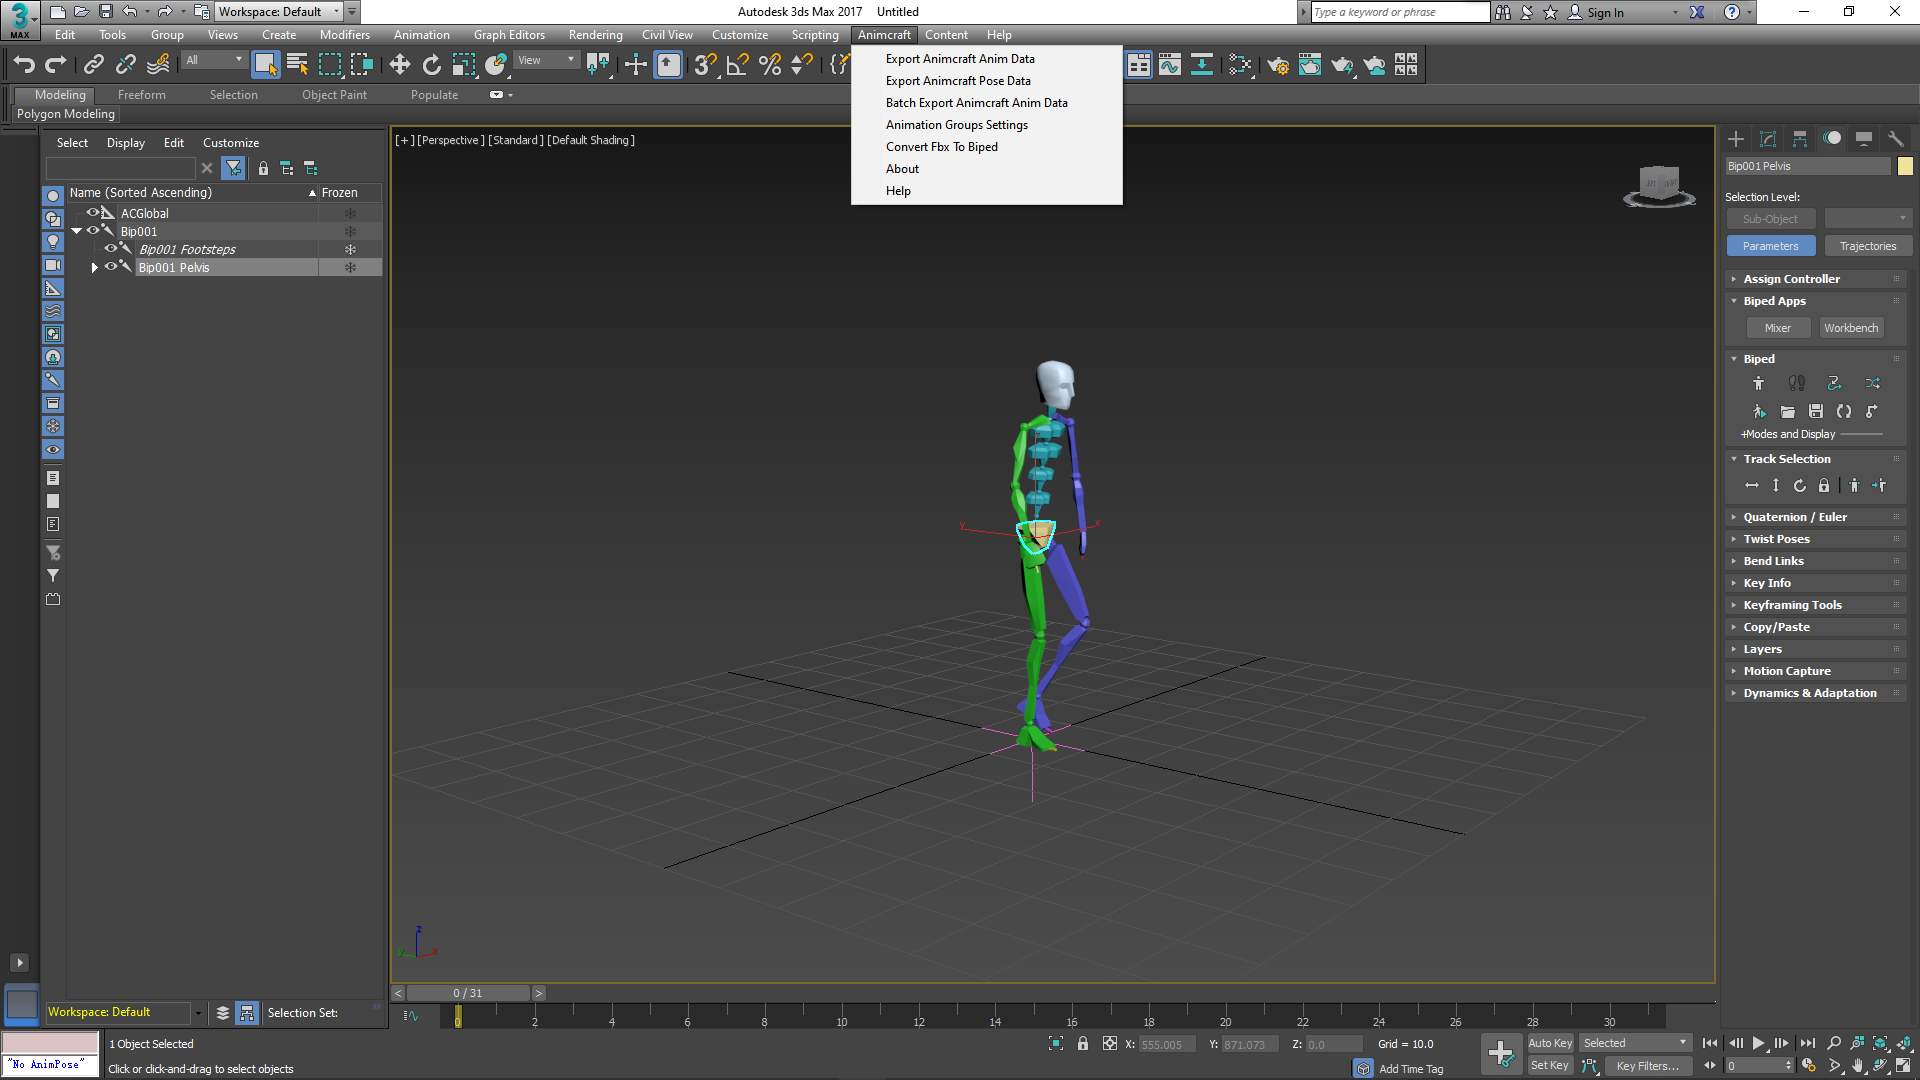This screenshot has width=1920, height=1080.
Task: Toggle frozen state of Bip001 Pelvis
Action: [x=350, y=267]
